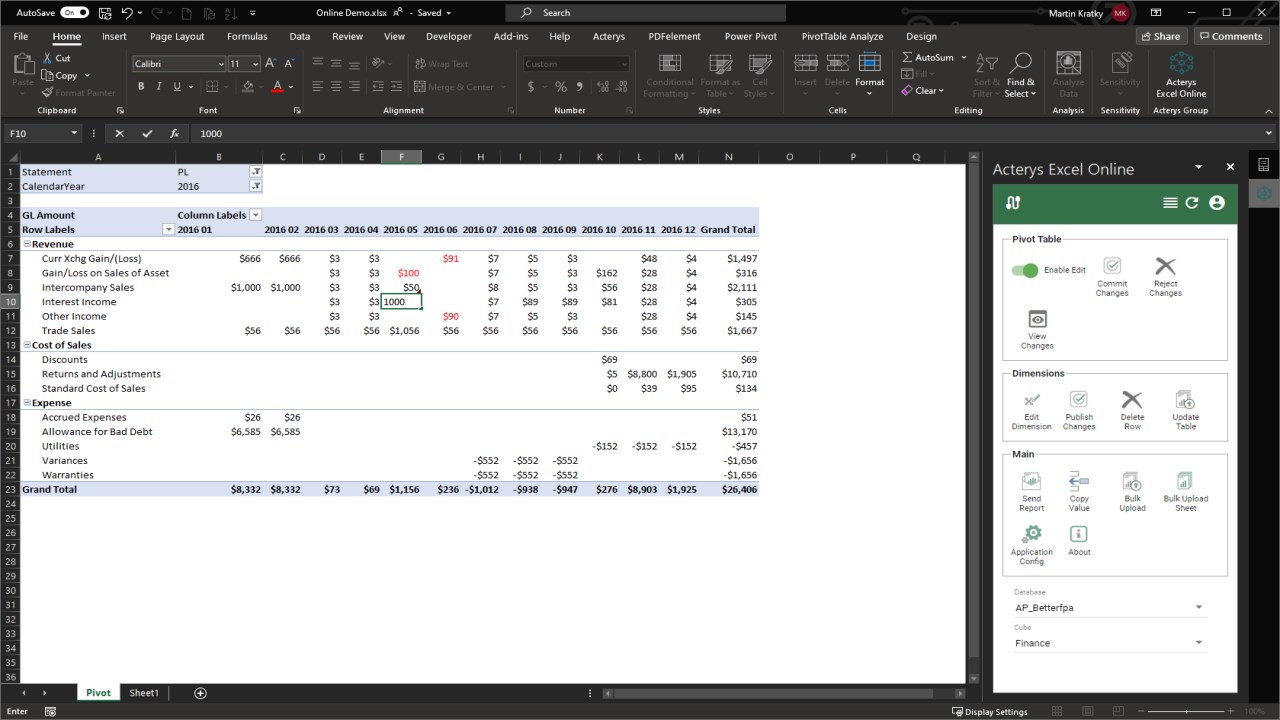
Task: Open the Cube Finance dropdown
Action: click(1110, 643)
